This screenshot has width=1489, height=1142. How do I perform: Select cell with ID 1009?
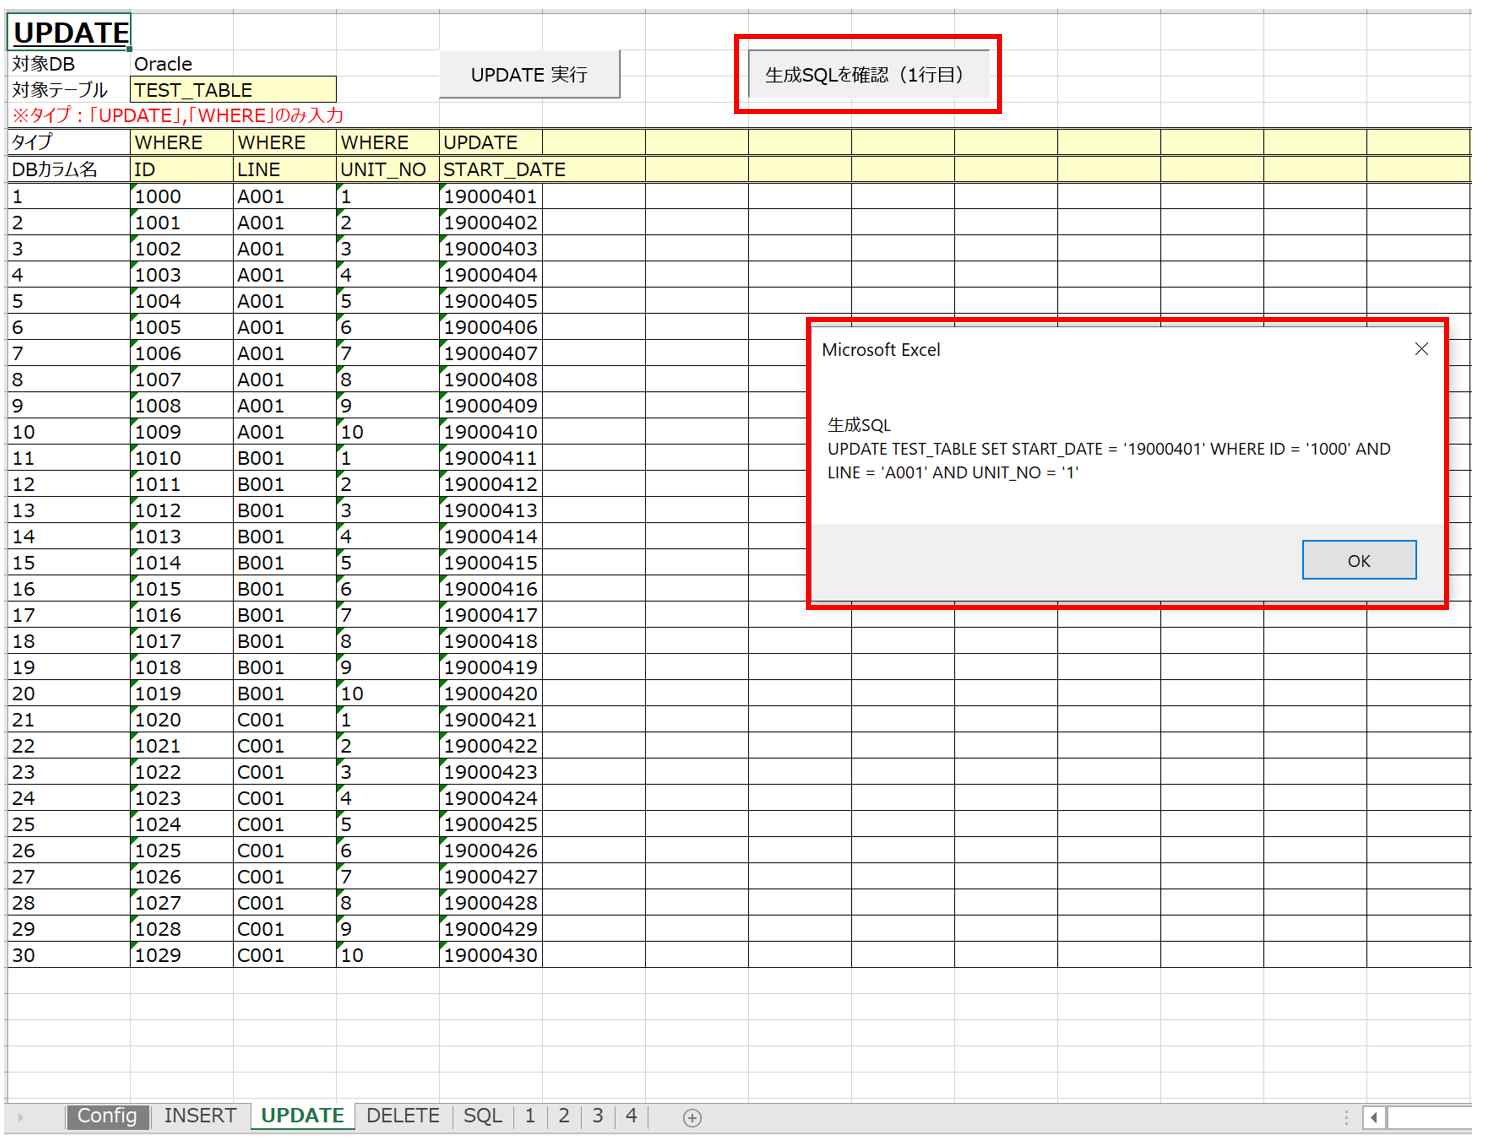(x=181, y=432)
